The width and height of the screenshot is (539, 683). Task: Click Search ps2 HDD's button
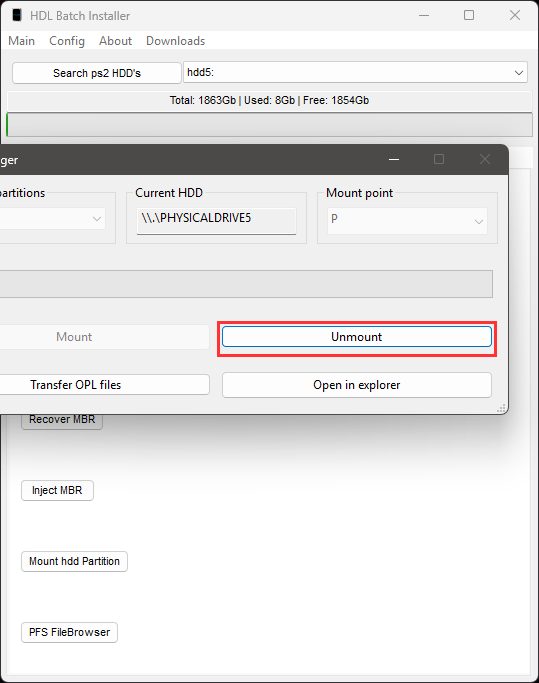pyautogui.click(x=97, y=73)
